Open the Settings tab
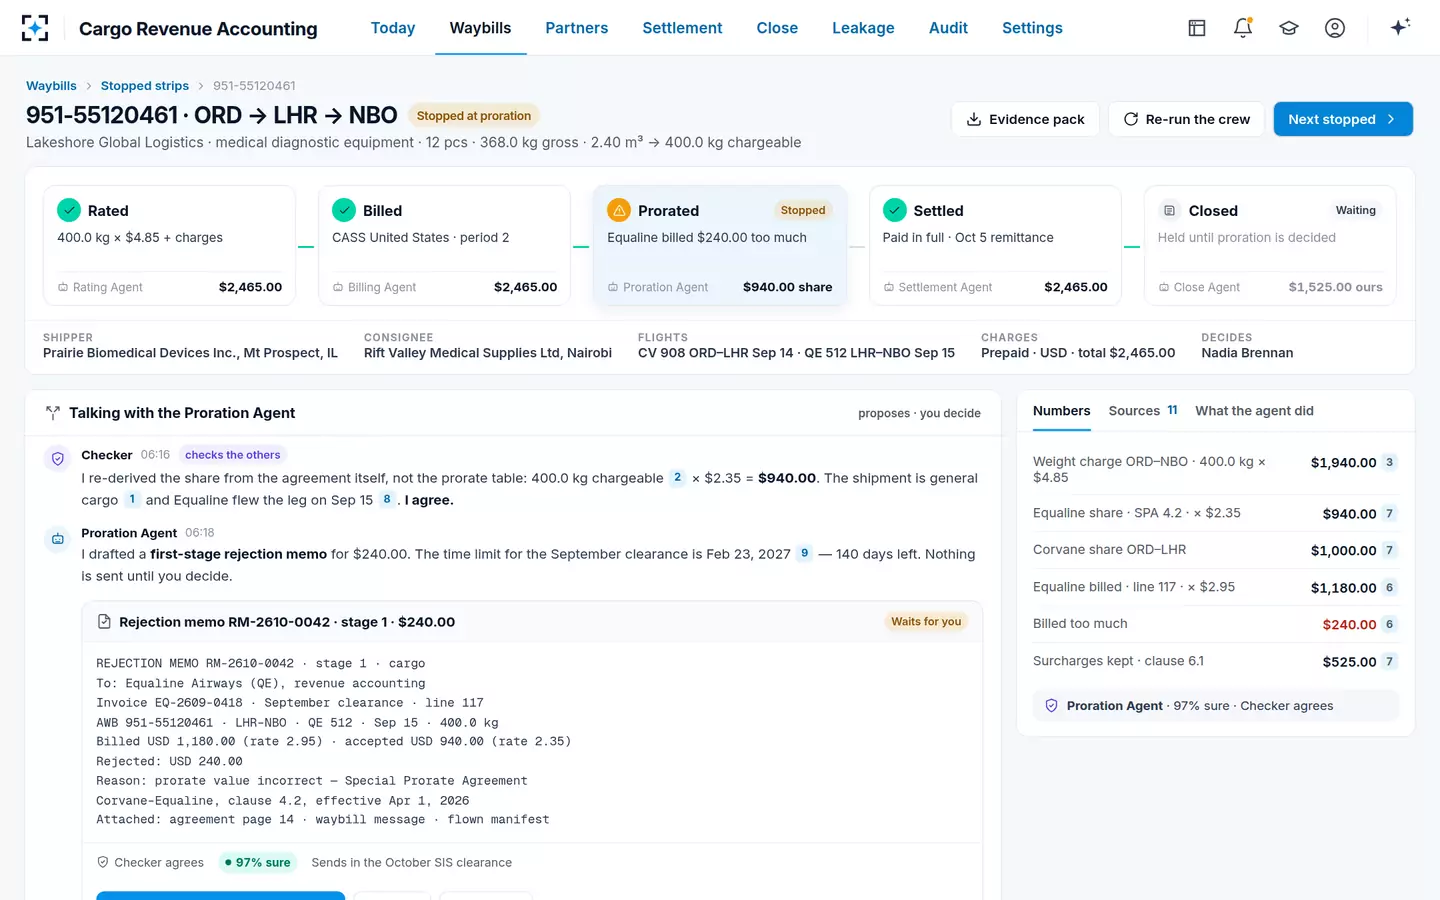 [1032, 28]
